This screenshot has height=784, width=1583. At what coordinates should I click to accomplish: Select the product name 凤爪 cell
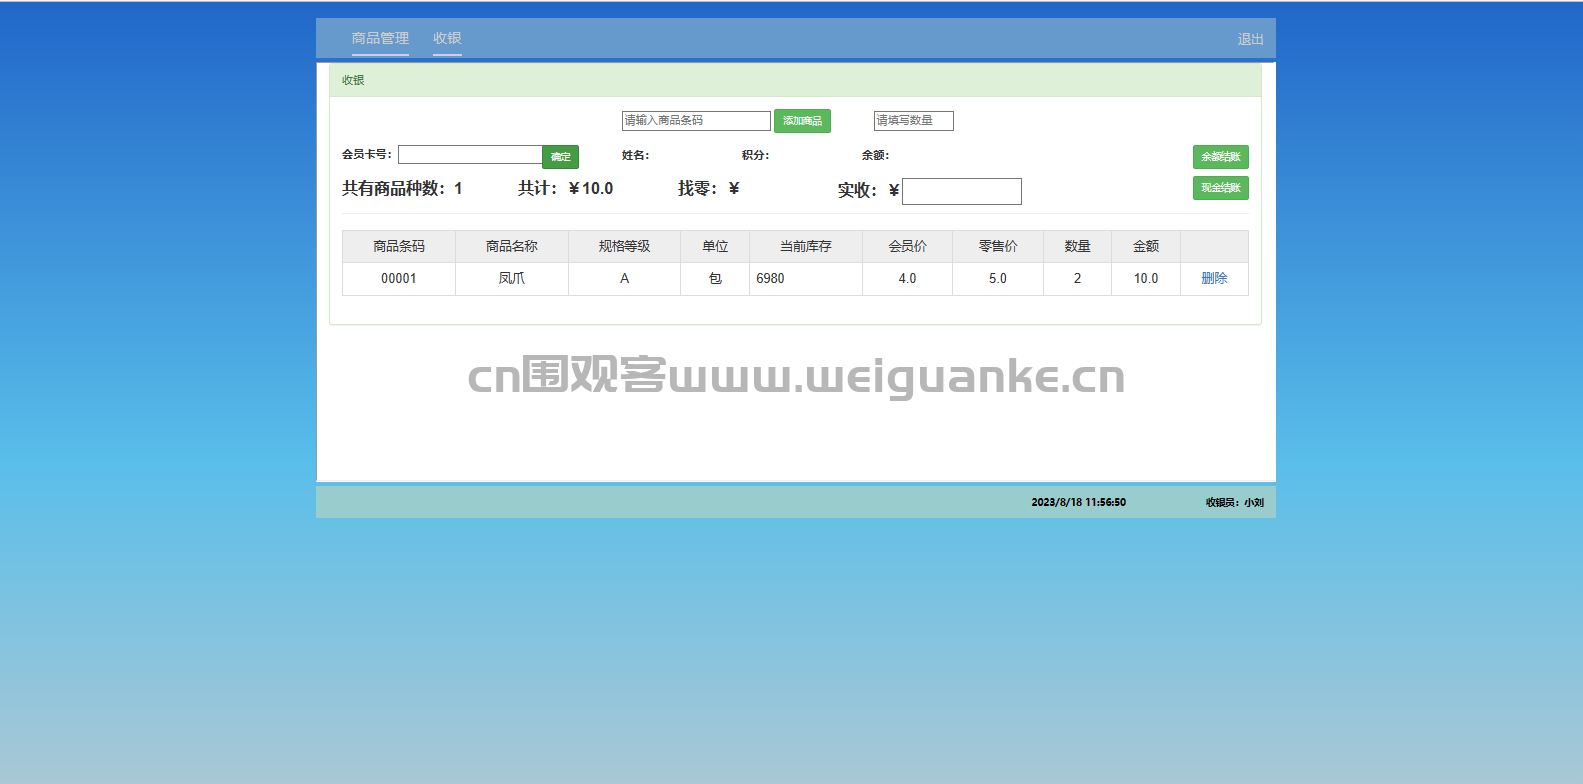click(512, 279)
